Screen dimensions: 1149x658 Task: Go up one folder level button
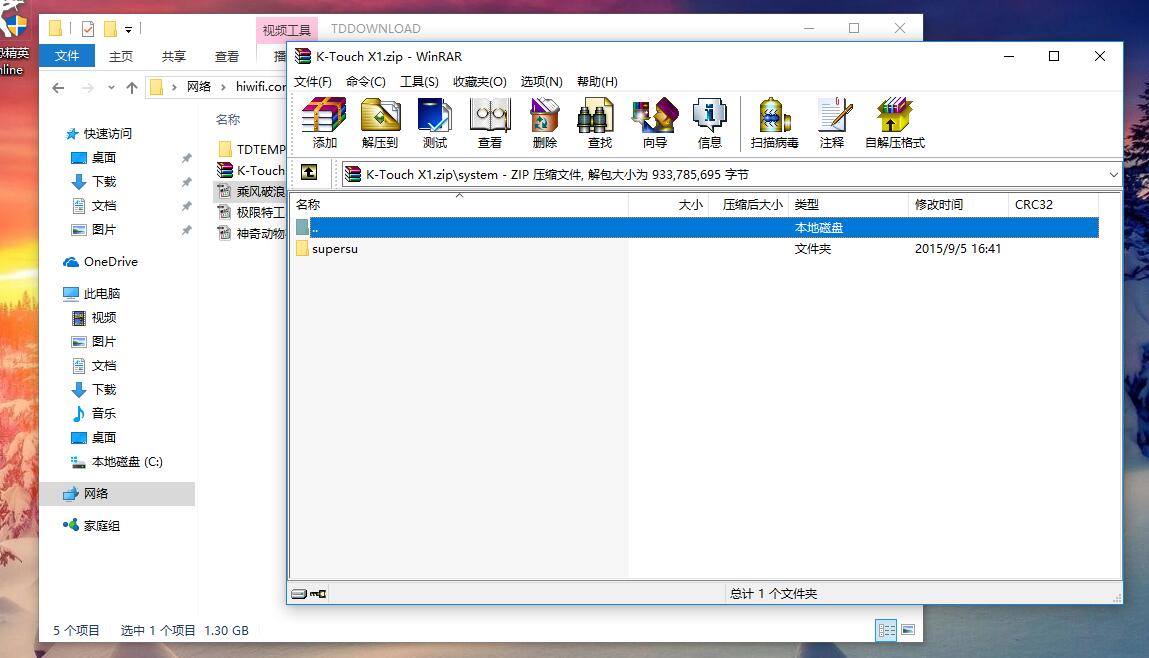(309, 173)
